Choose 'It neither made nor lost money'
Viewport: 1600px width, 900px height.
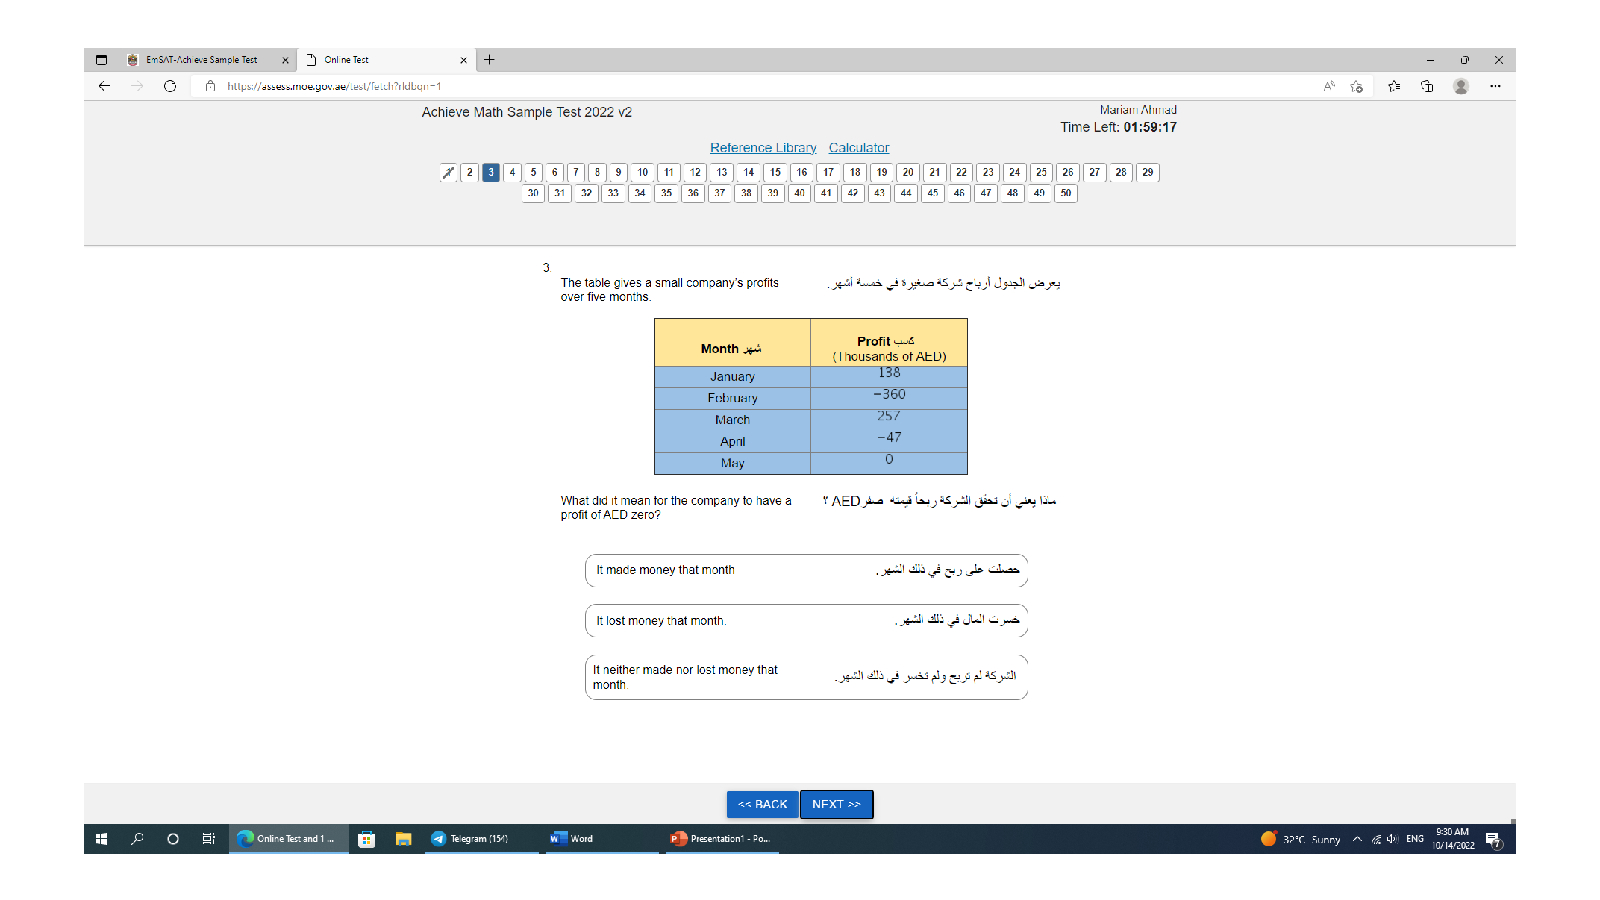pos(806,677)
